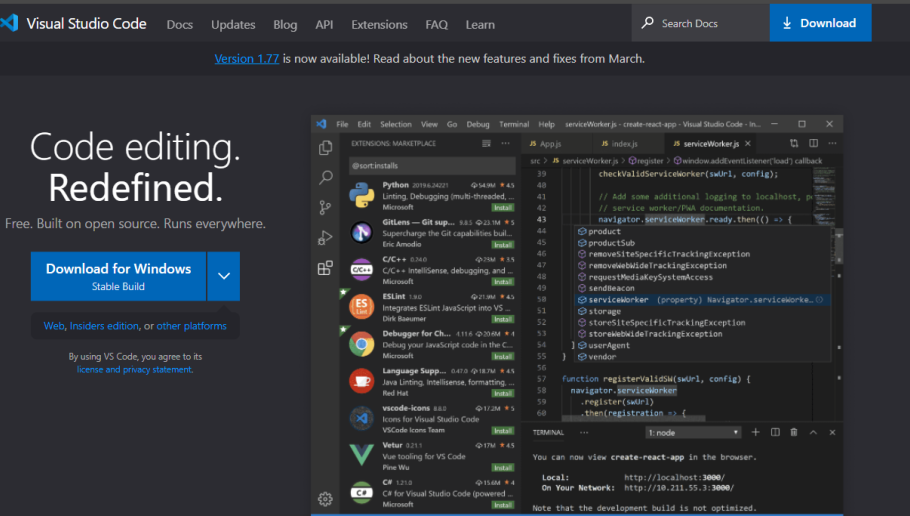Click the Debugger for Chrome extension icon
This screenshot has height=516, width=910.
click(362, 344)
